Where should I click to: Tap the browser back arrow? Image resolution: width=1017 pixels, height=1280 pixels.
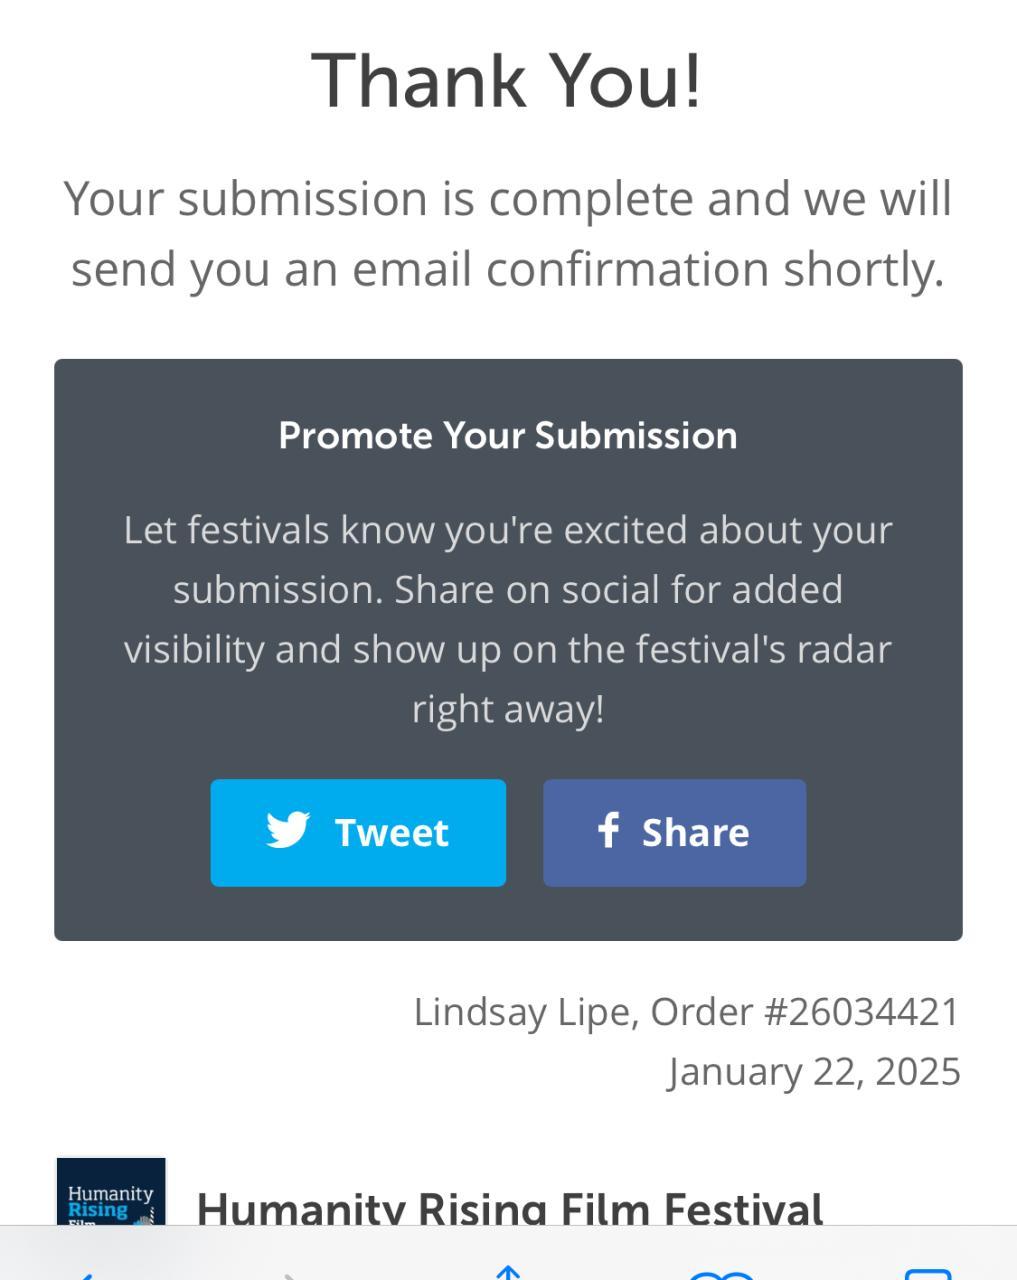pyautogui.click(x=82, y=1272)
